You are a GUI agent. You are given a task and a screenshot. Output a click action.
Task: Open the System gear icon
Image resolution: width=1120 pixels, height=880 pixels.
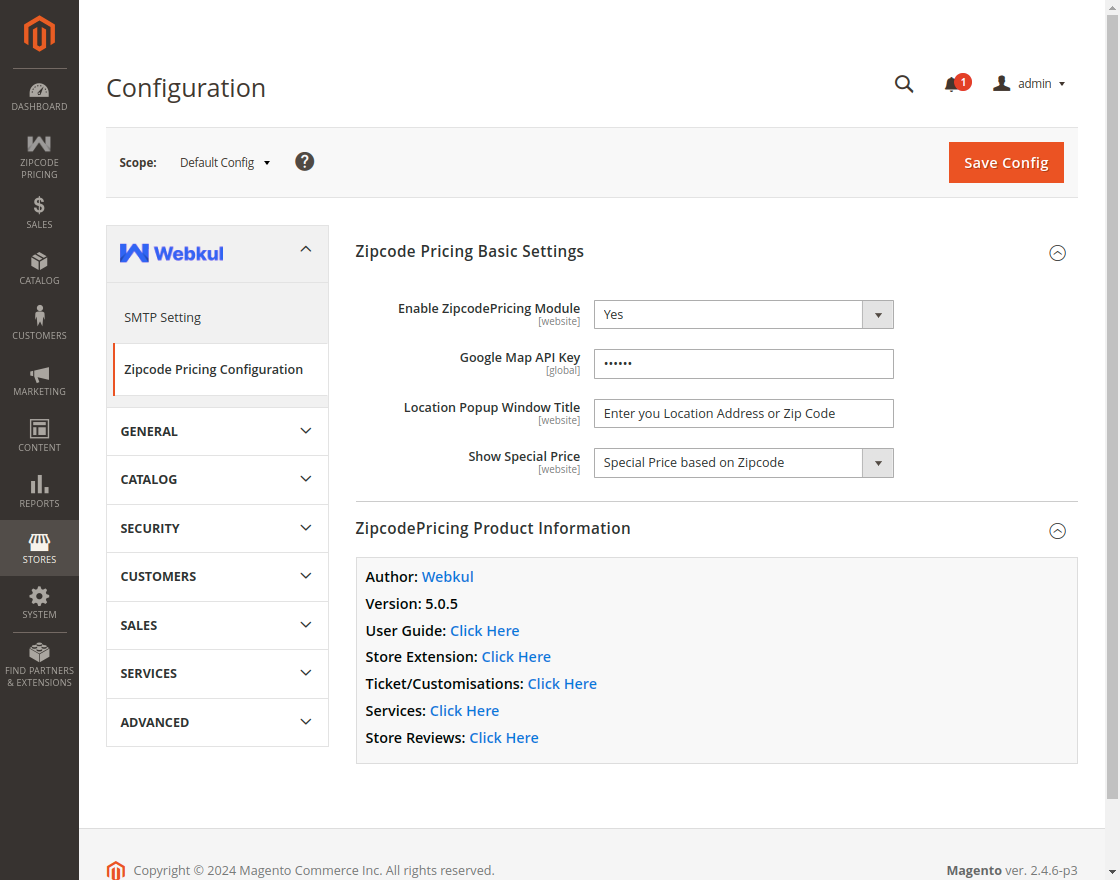coord(39,596)
